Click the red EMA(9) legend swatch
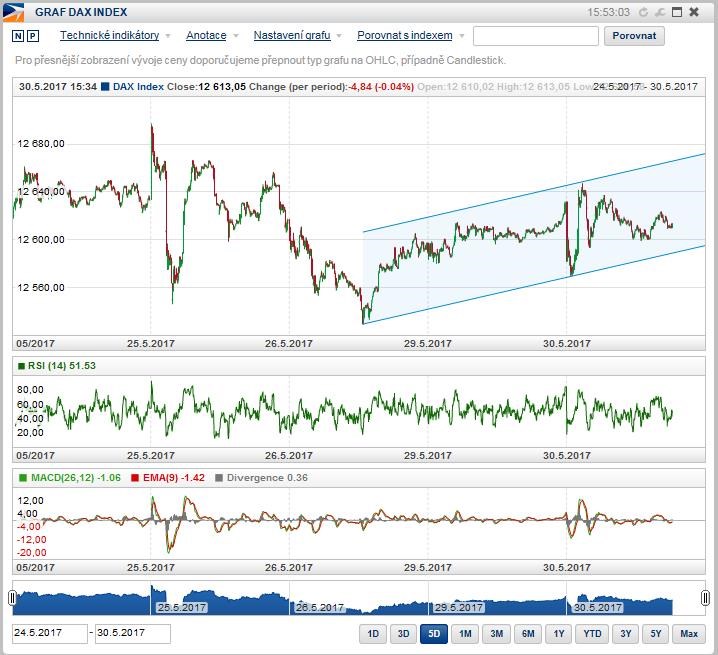 [135, 478]
